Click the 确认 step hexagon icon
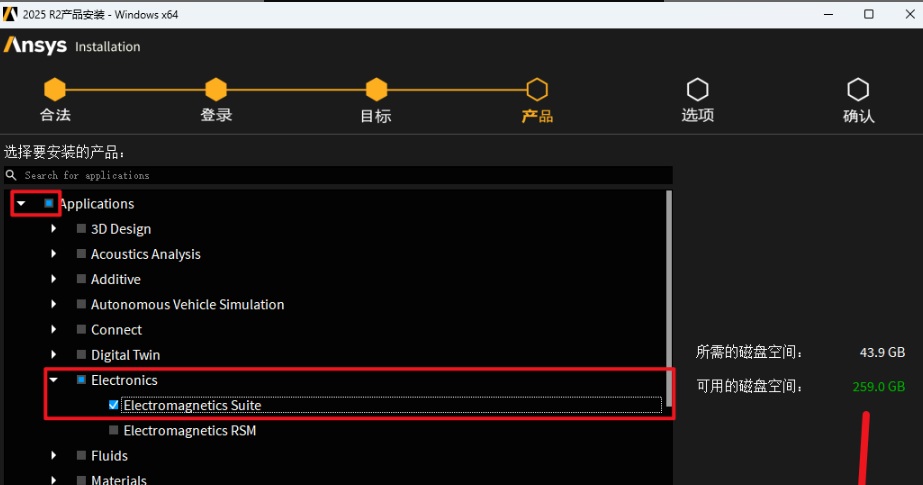 click(x=858, y=89)
